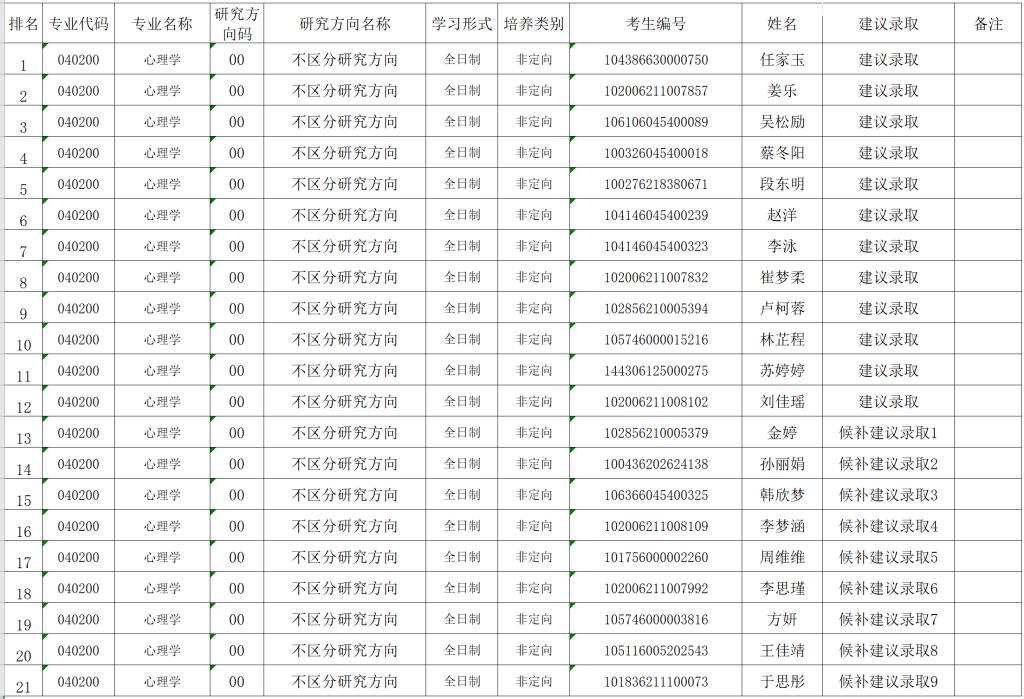Select exam number 100276218380671

(x=656, y=184)
